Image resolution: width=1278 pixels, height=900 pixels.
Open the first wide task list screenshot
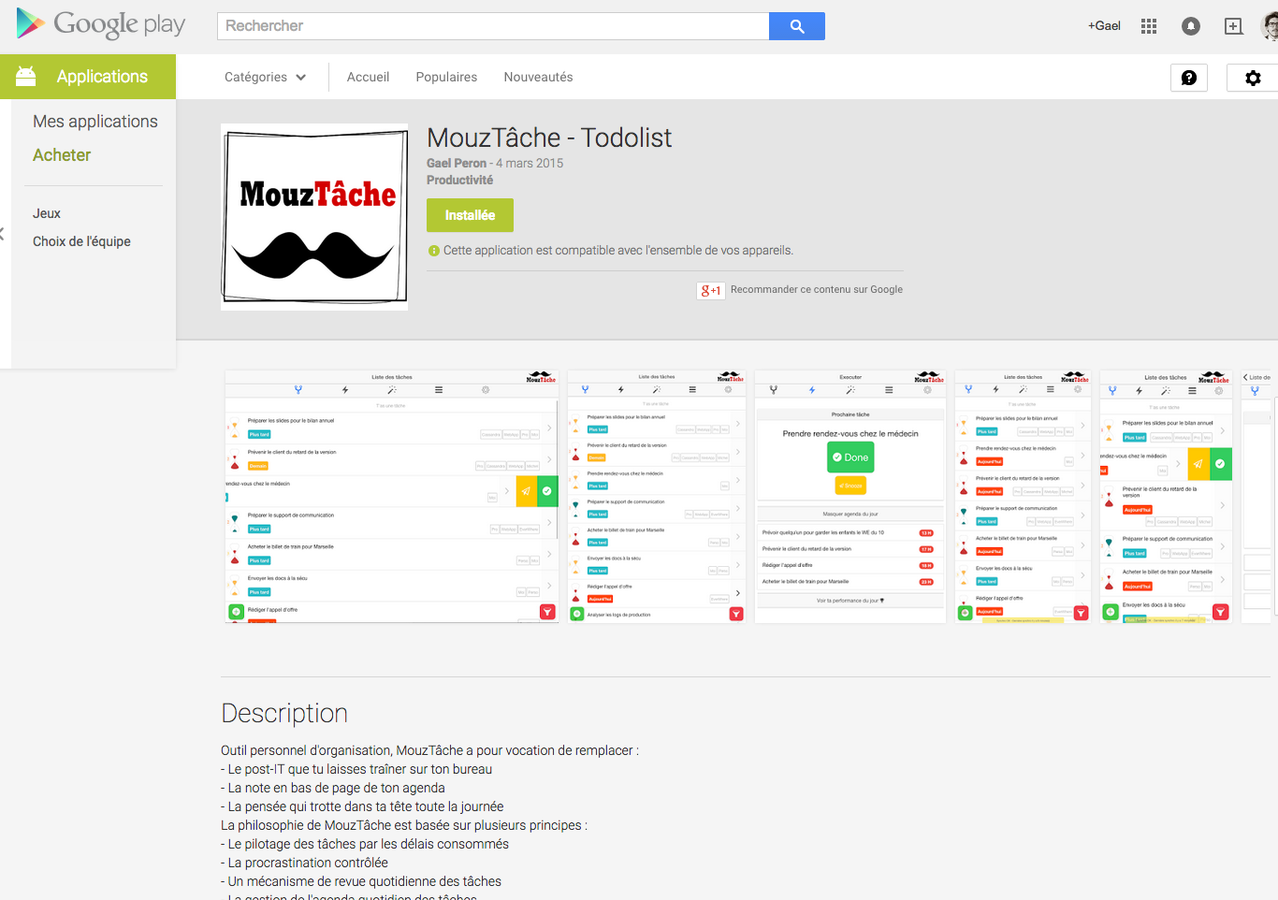pos(392,497)
